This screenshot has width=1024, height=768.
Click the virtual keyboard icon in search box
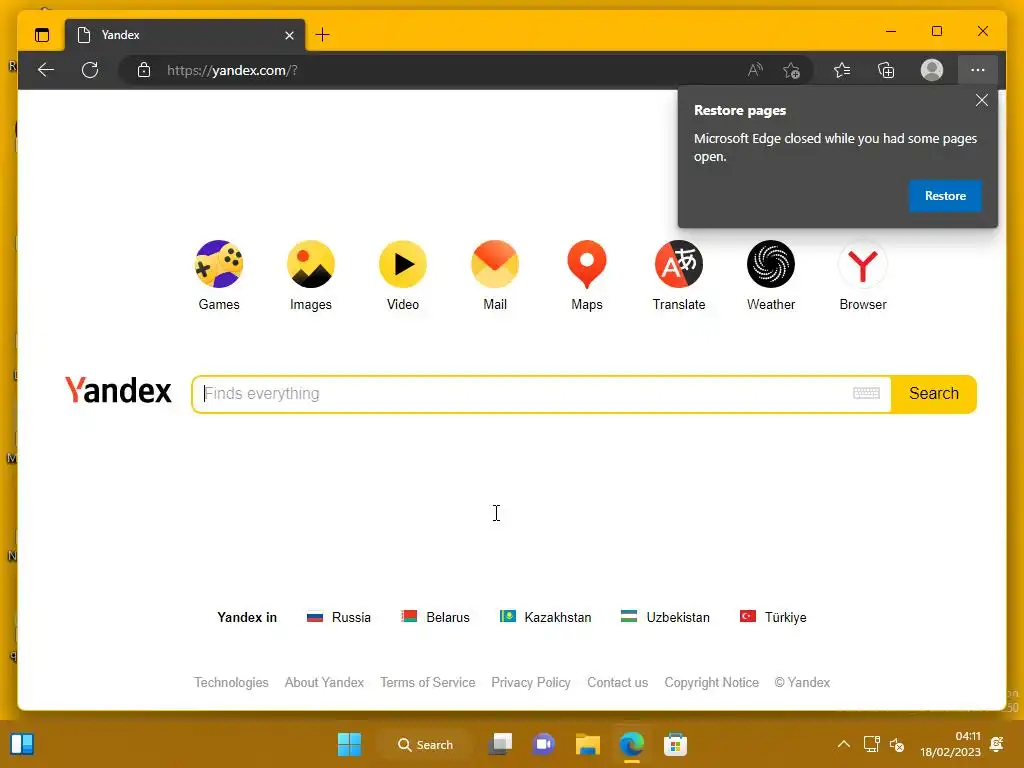pos(867,393)
